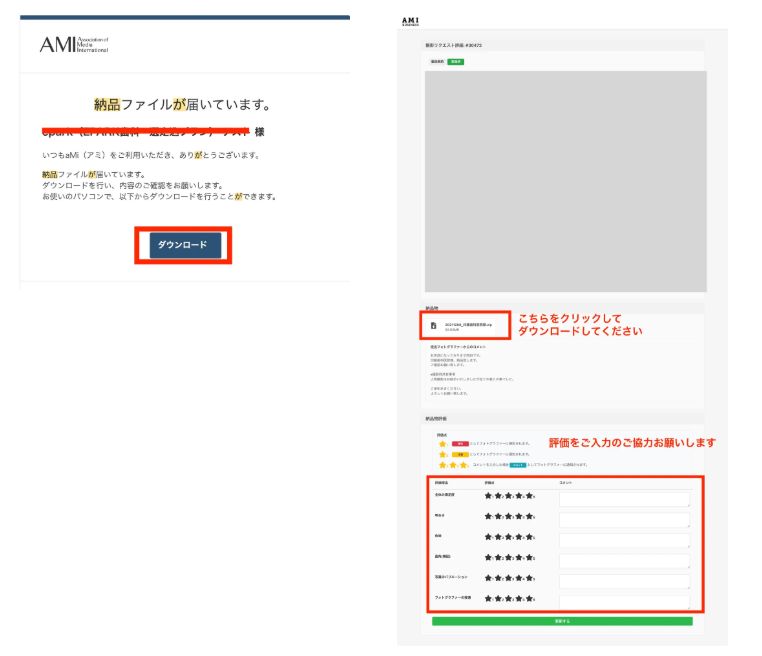Click the green submit button below the ratings

click(x=562, y=621)
